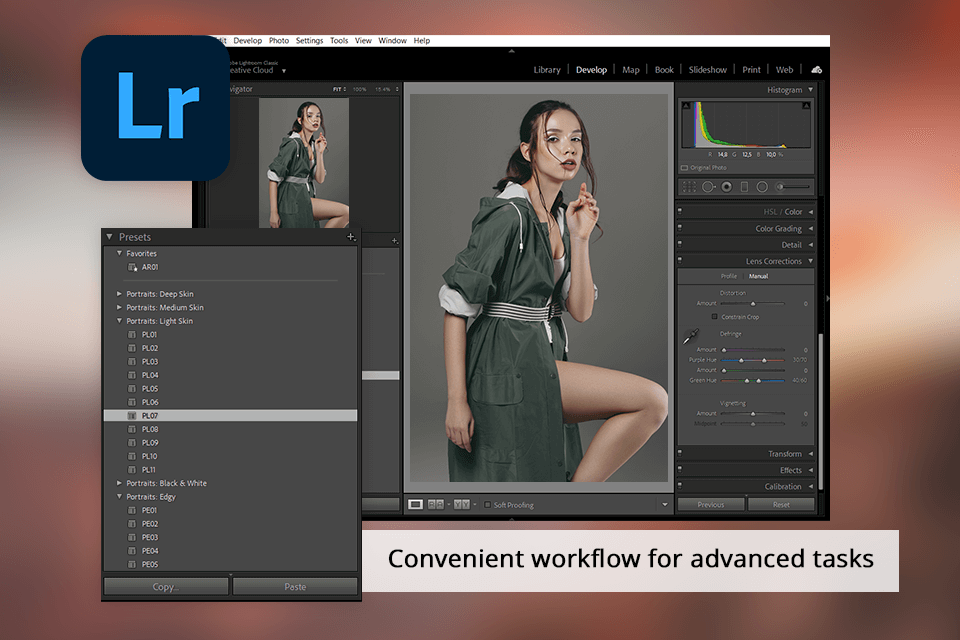
Task: Click the PL01 preset icon
Action: pyautogui.click(x=132, y=335)
